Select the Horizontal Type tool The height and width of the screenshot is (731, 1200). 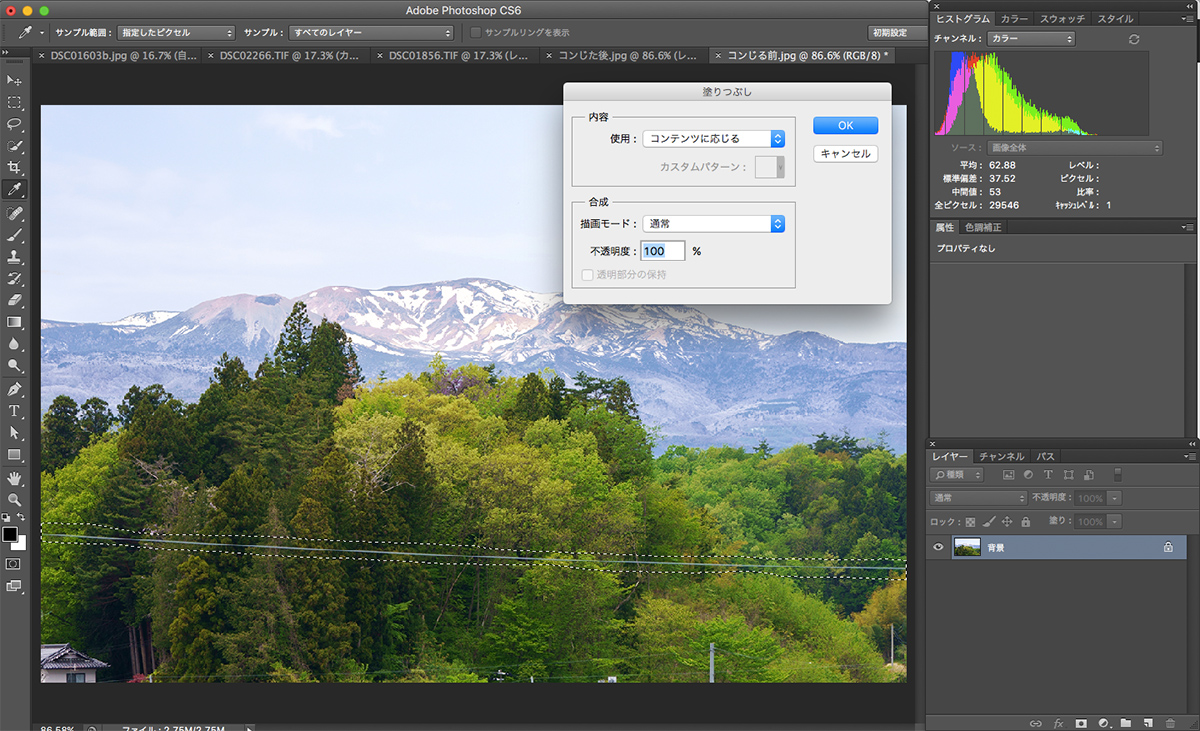click(x=14, y=411)
